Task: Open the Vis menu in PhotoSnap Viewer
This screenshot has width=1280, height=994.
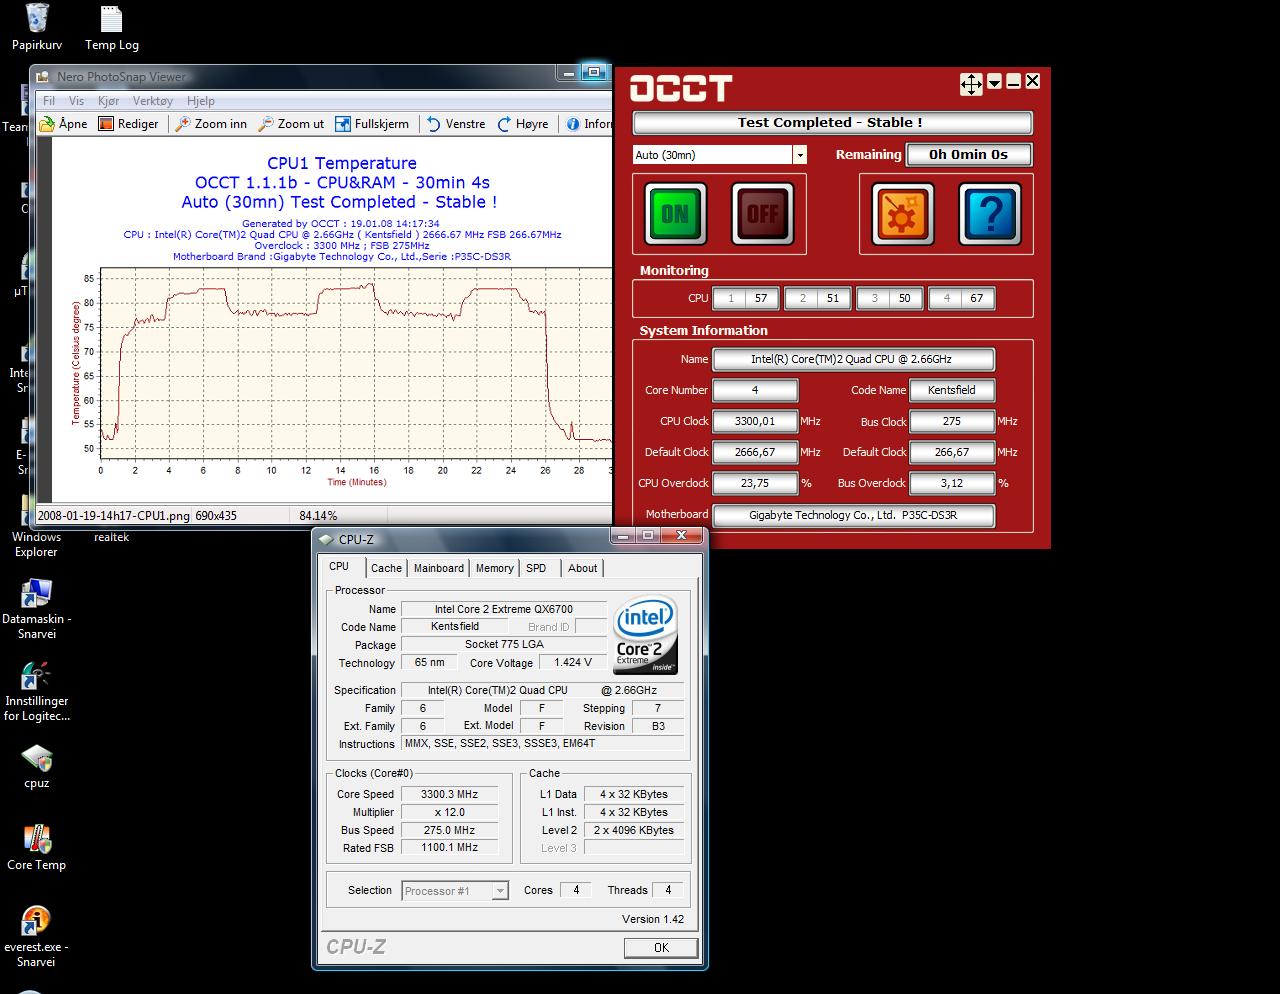Action: tap(76, 101)
